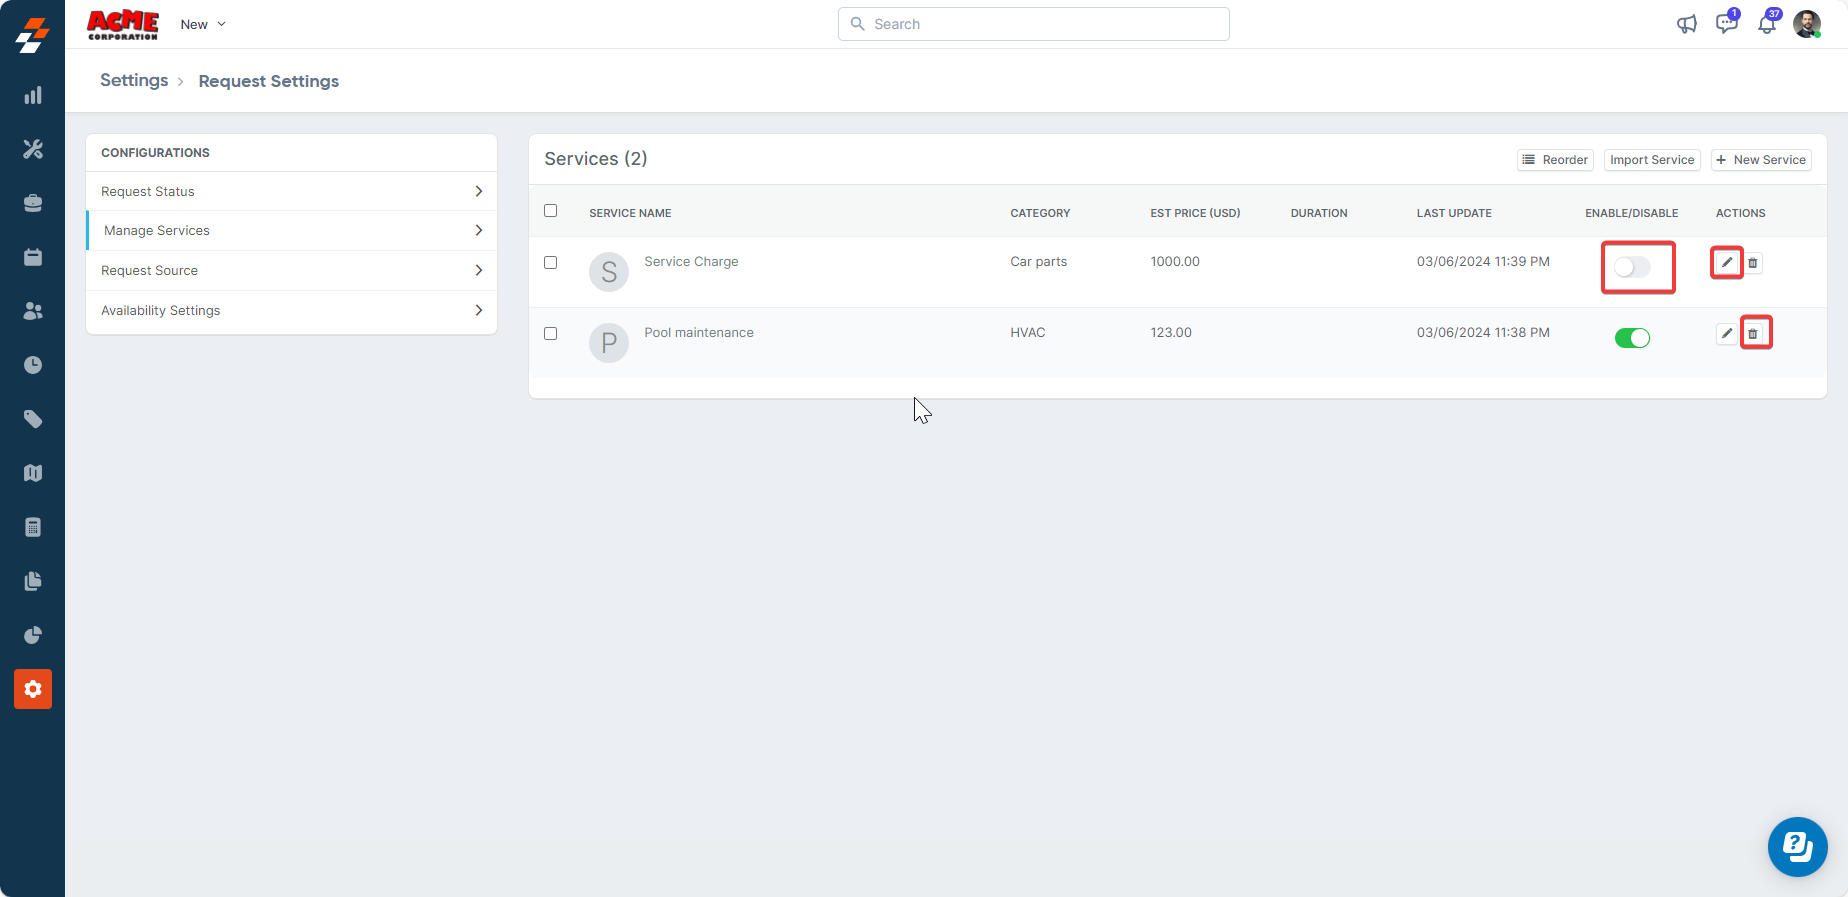Expand the Availability Settings chevron
1848x897 pixels.
pos(479,310)
